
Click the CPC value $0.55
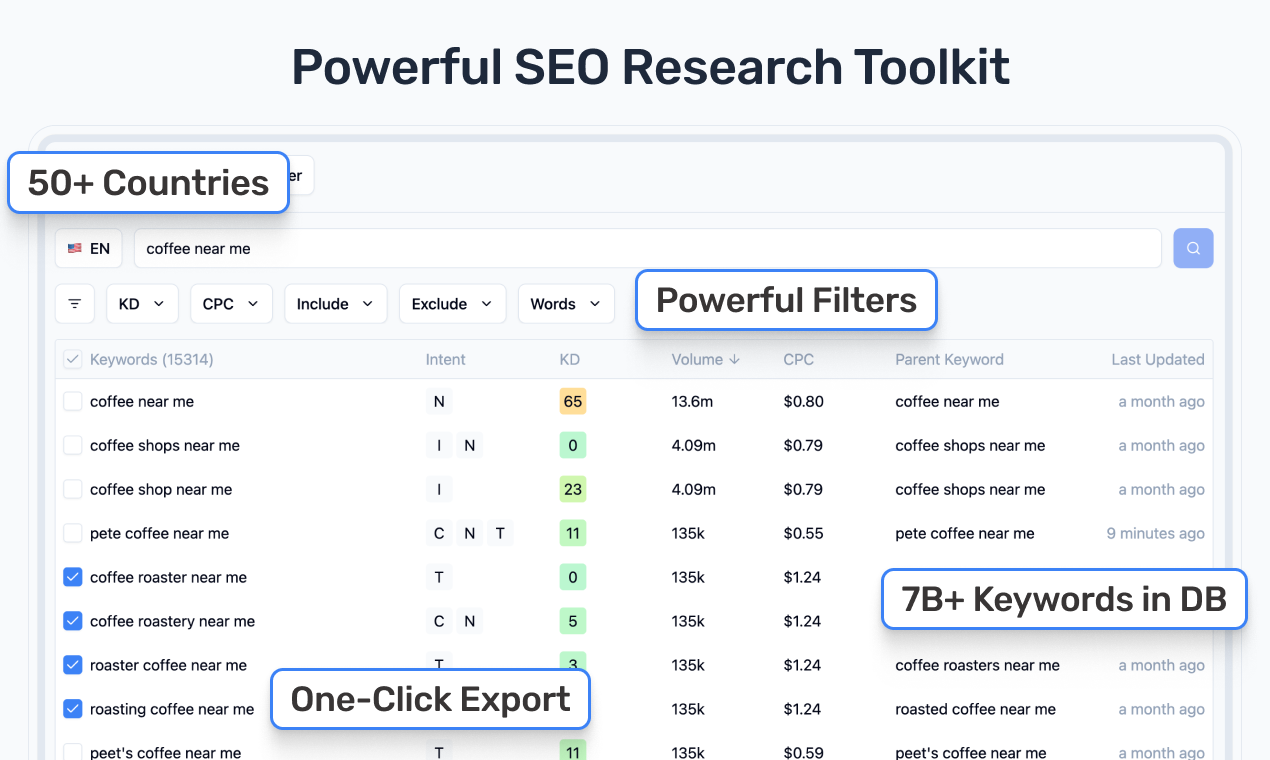803,533
